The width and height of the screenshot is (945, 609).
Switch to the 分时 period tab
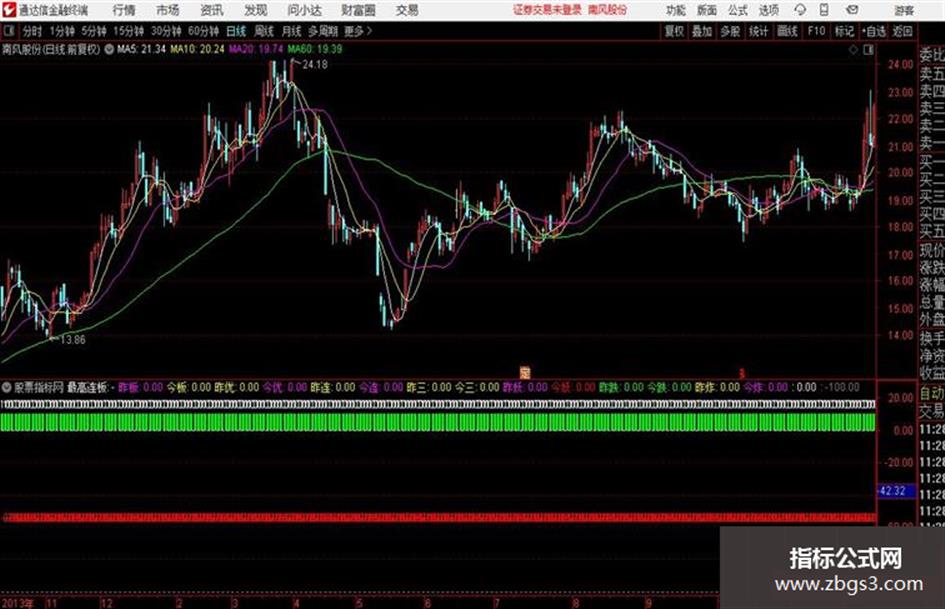(x=32, y=31)
